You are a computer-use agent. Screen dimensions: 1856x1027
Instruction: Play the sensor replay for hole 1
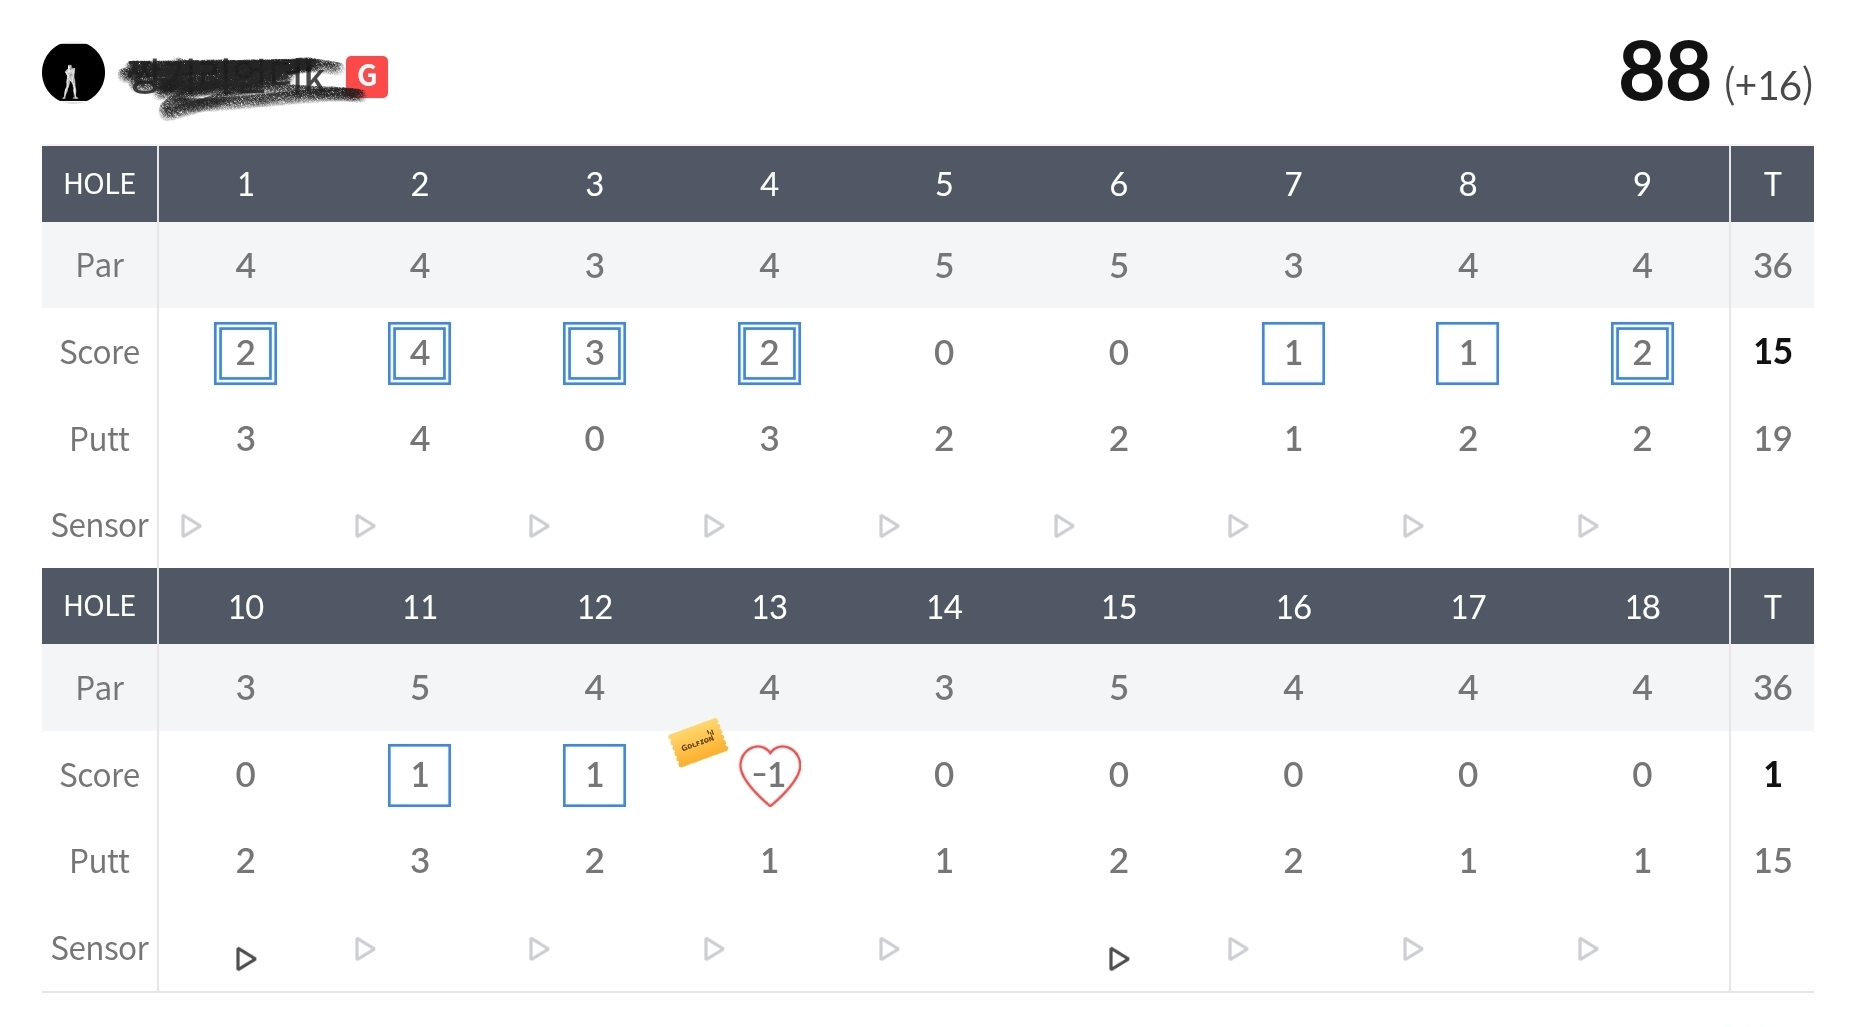tap(191, 526)
